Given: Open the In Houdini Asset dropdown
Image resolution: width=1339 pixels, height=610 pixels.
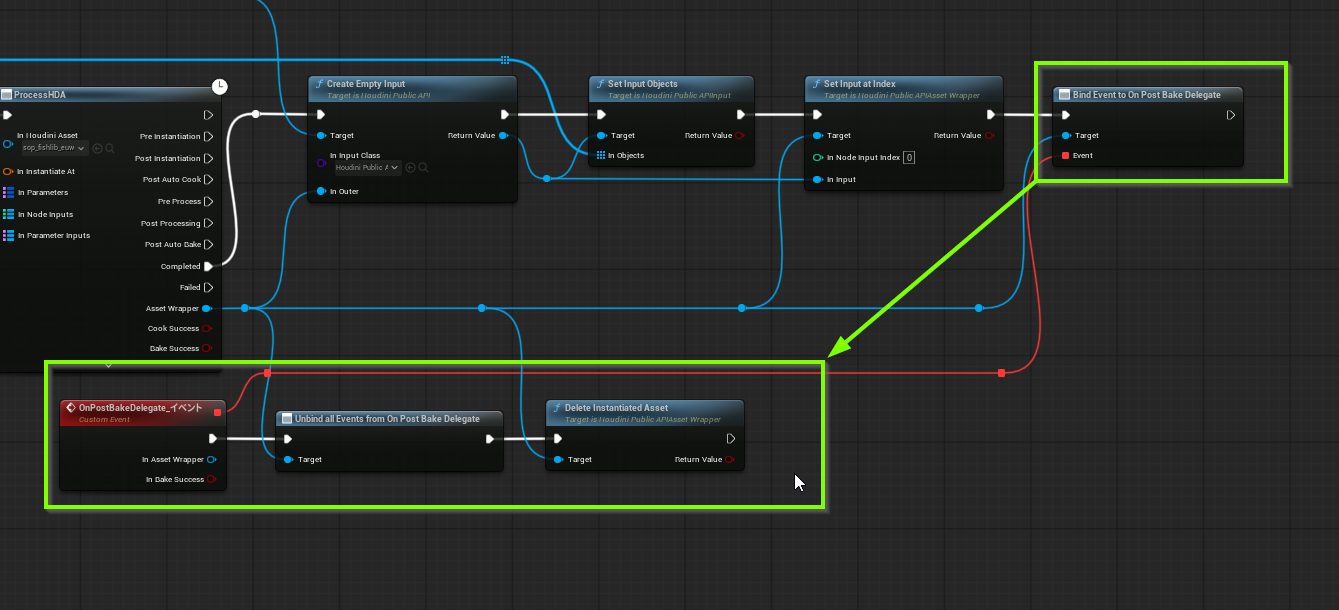Looking at the screenshot, I should (54, 148).
